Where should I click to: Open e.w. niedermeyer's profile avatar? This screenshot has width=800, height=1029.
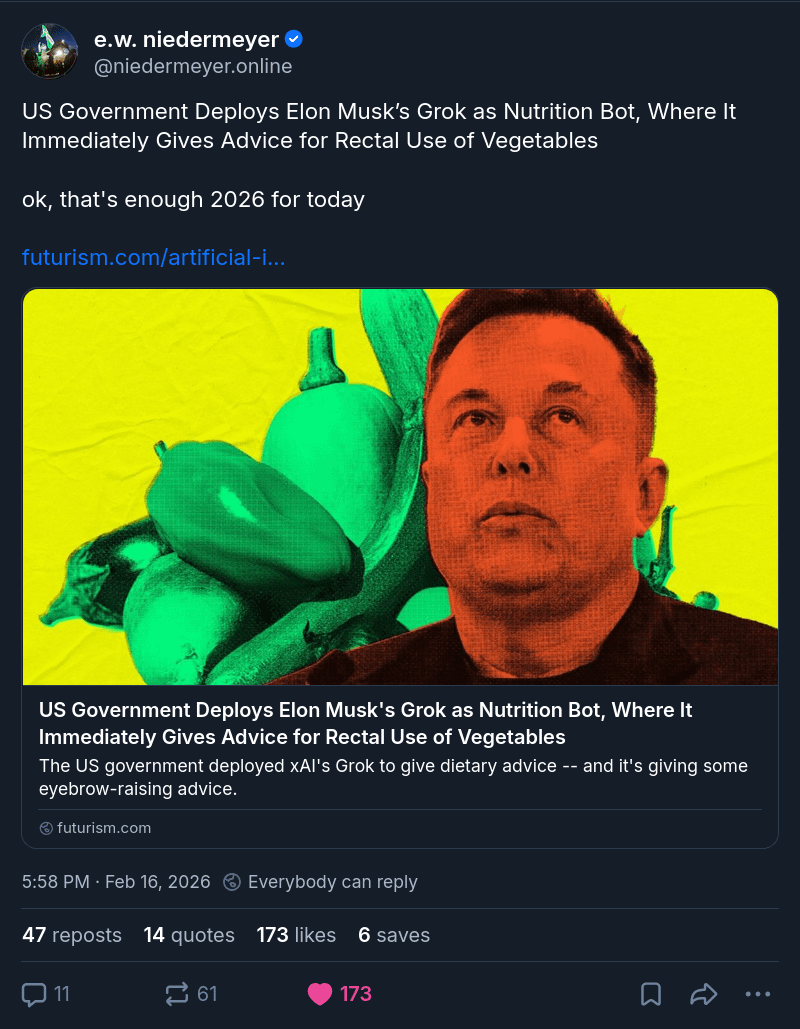pos(50,52)
